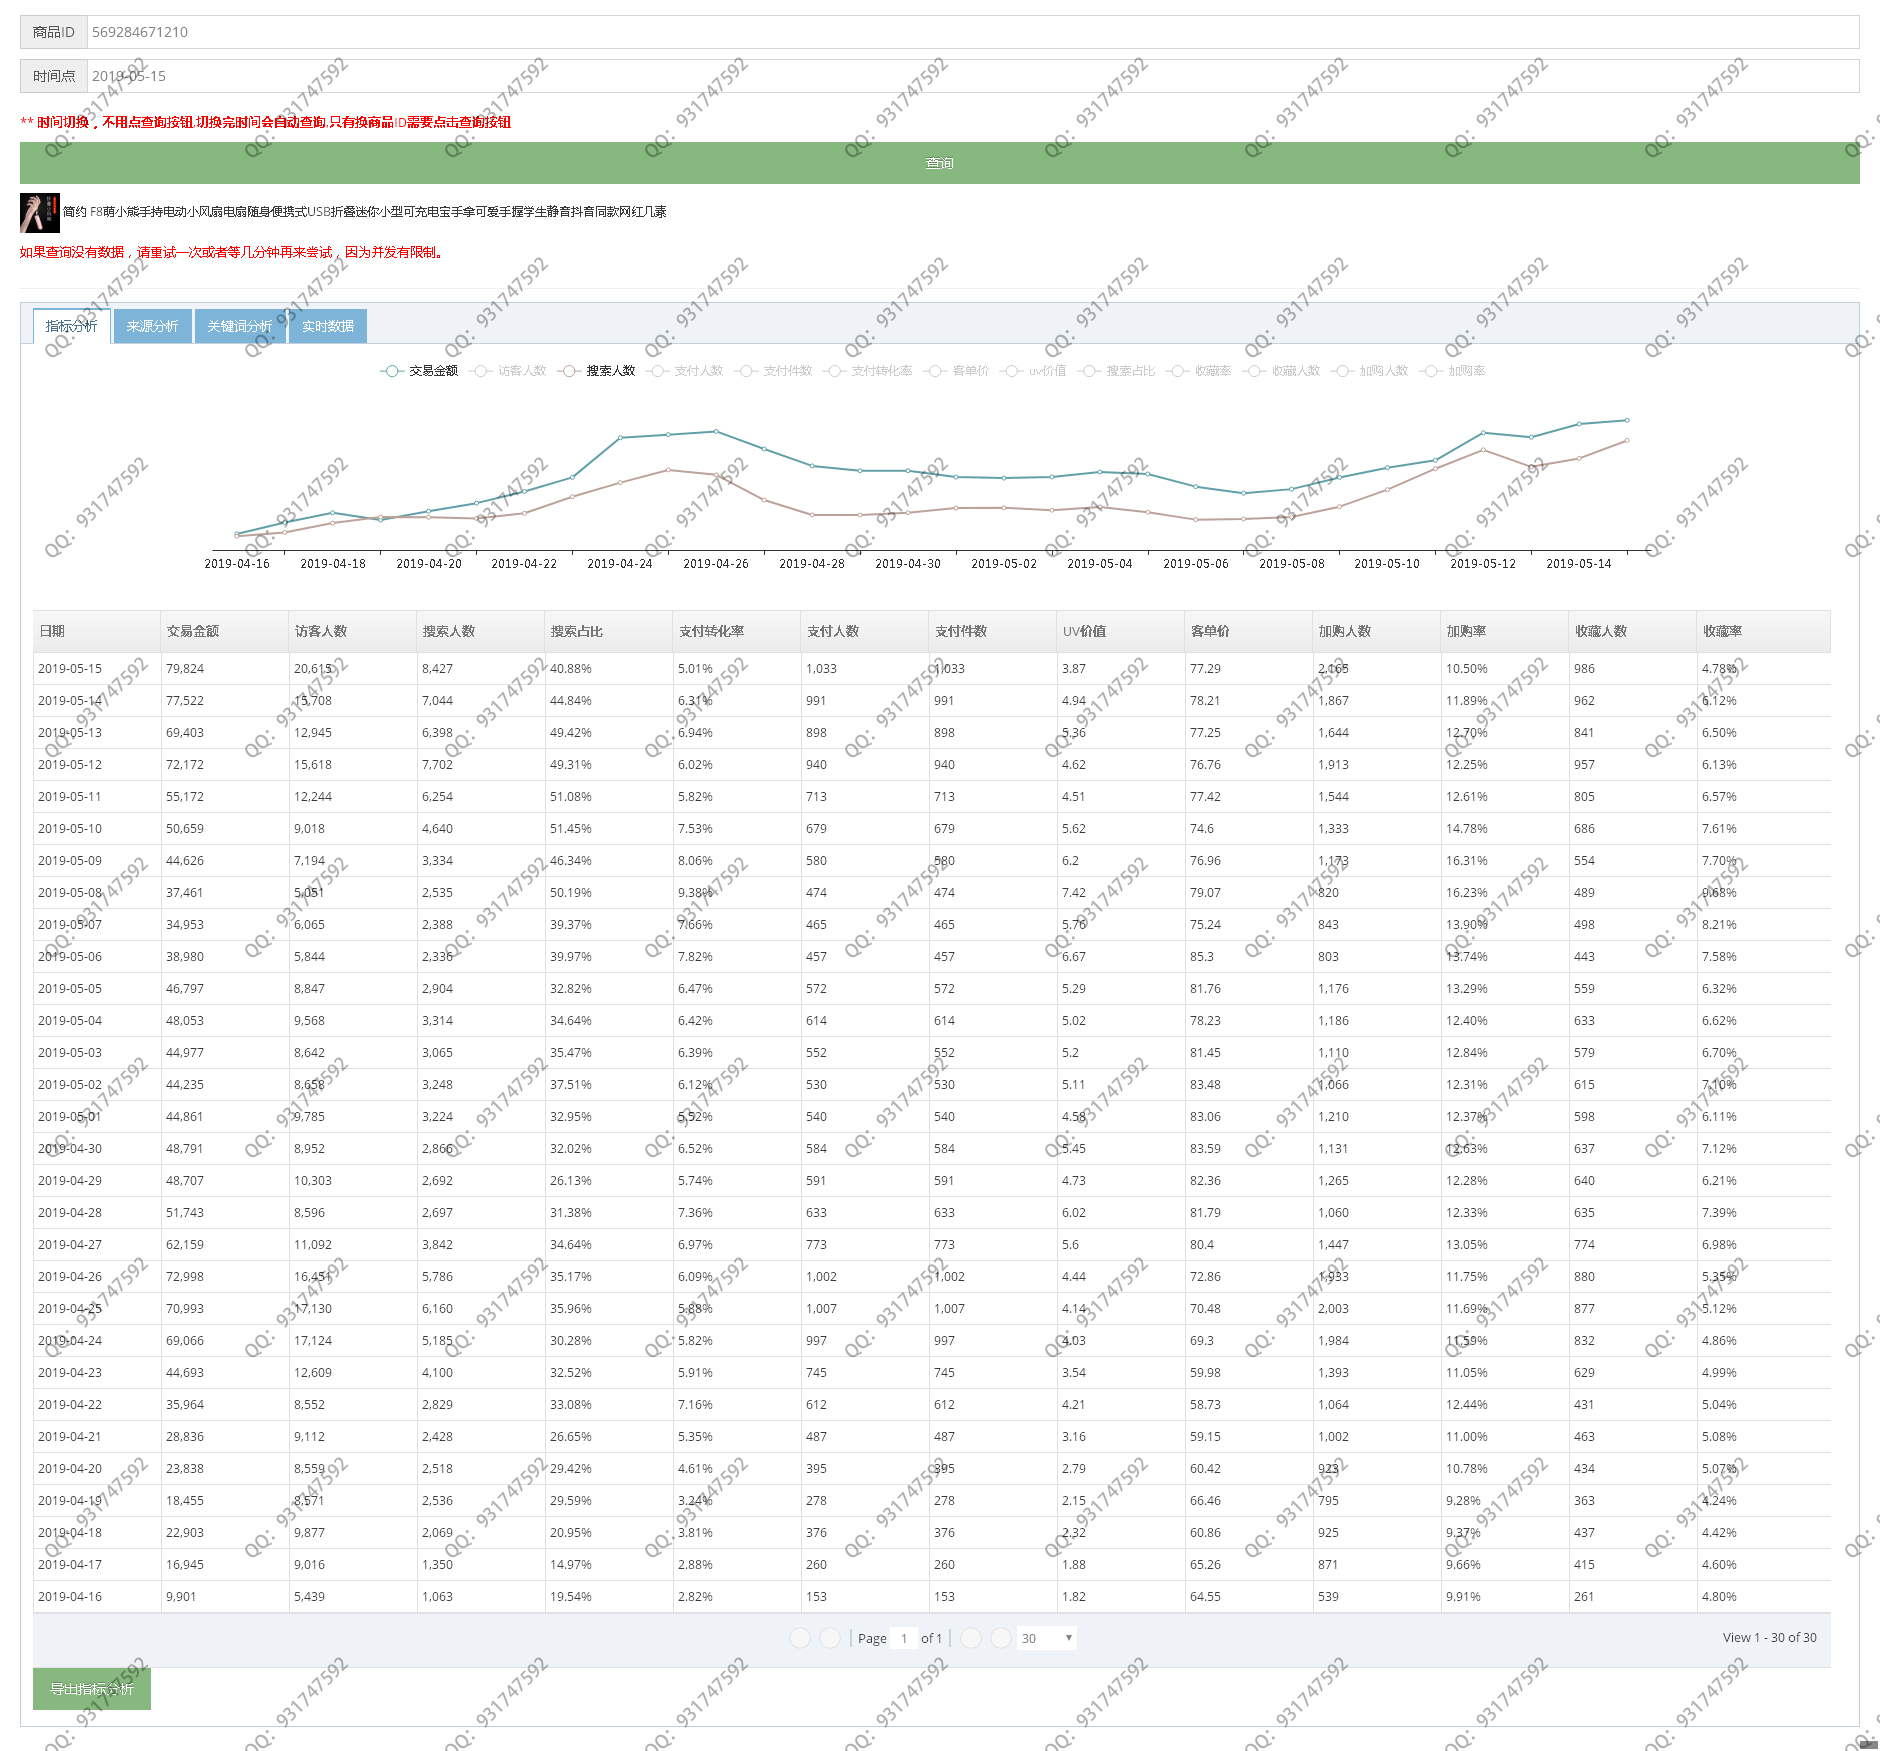The height and width of the screenshot is (1751, 1880).
Task: Go to previous page in table pager
Action: 830,1638
